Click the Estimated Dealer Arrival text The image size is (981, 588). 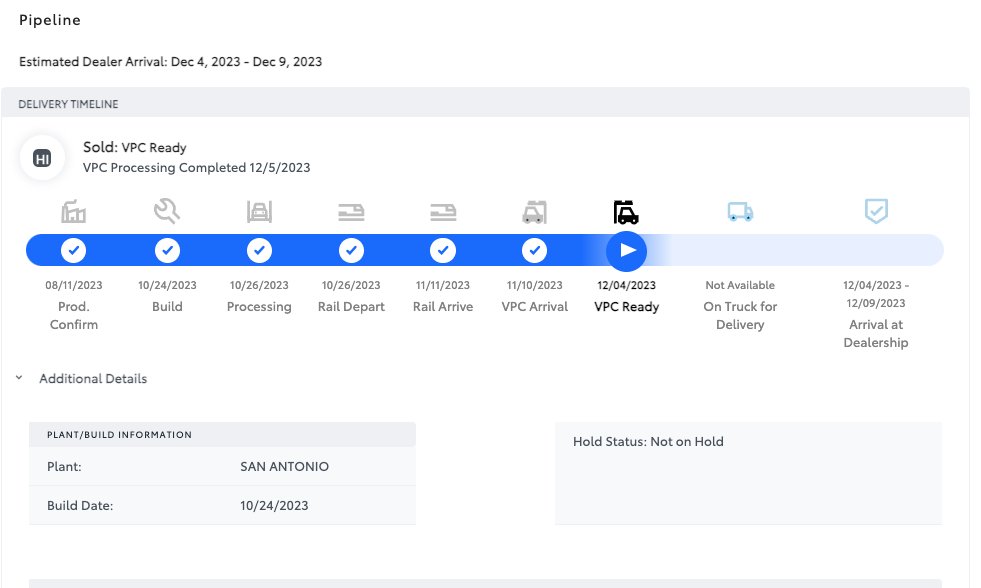(170, 61)
